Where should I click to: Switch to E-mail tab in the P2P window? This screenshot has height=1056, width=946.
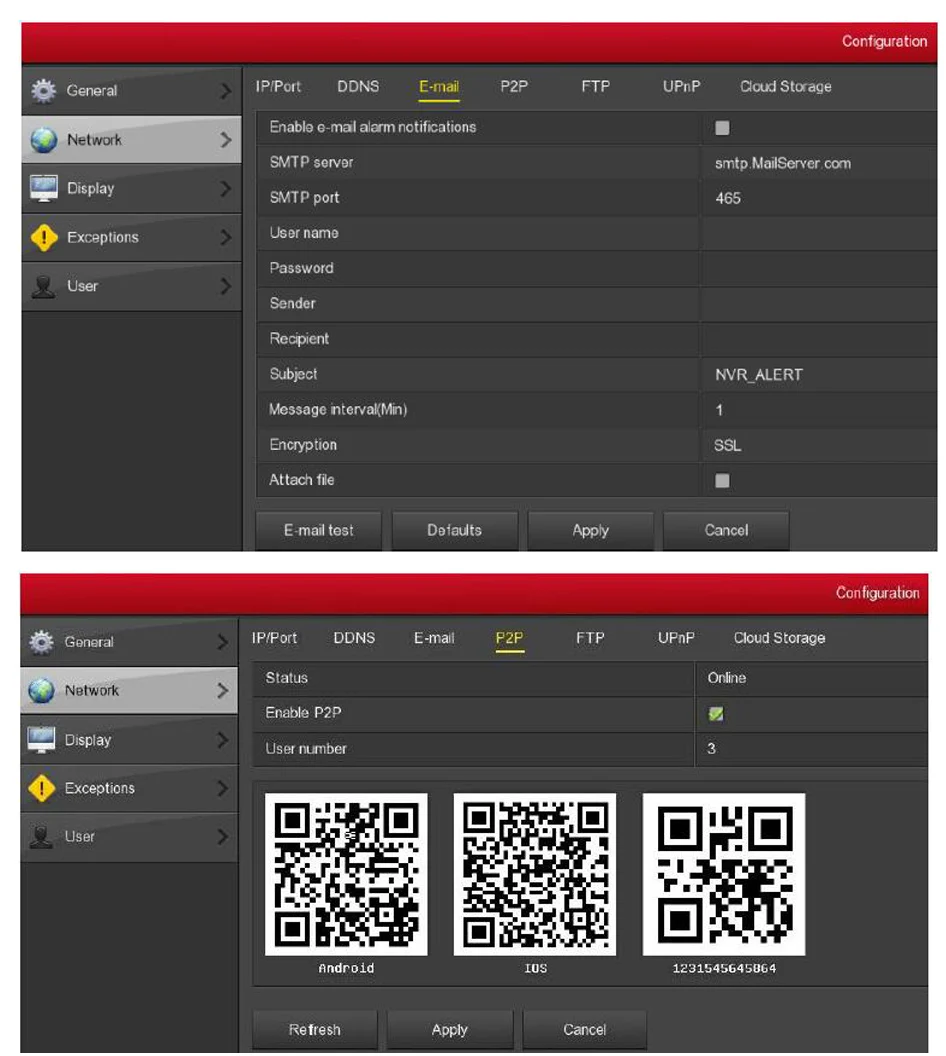click(434, 638)
